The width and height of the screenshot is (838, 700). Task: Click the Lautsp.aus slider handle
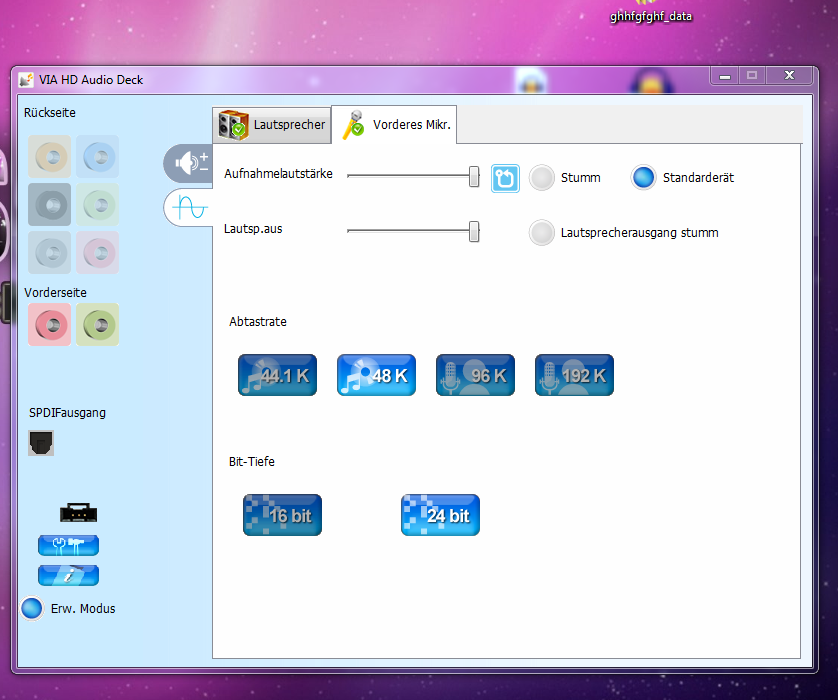point(474,231)
